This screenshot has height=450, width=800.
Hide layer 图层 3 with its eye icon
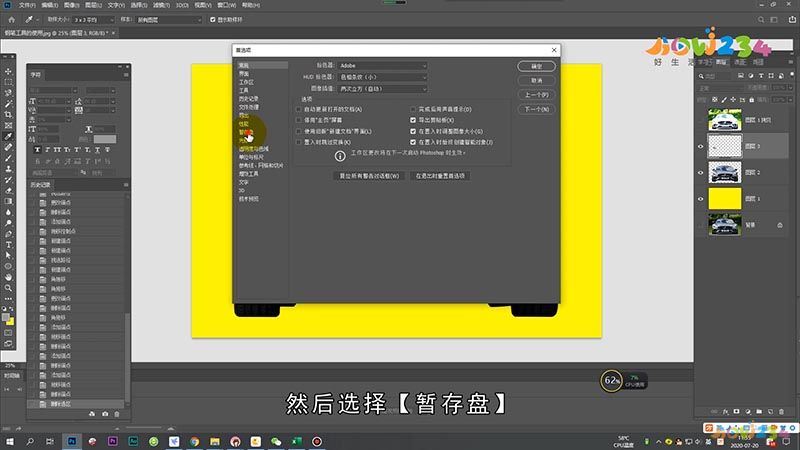(x=701, y=146)
